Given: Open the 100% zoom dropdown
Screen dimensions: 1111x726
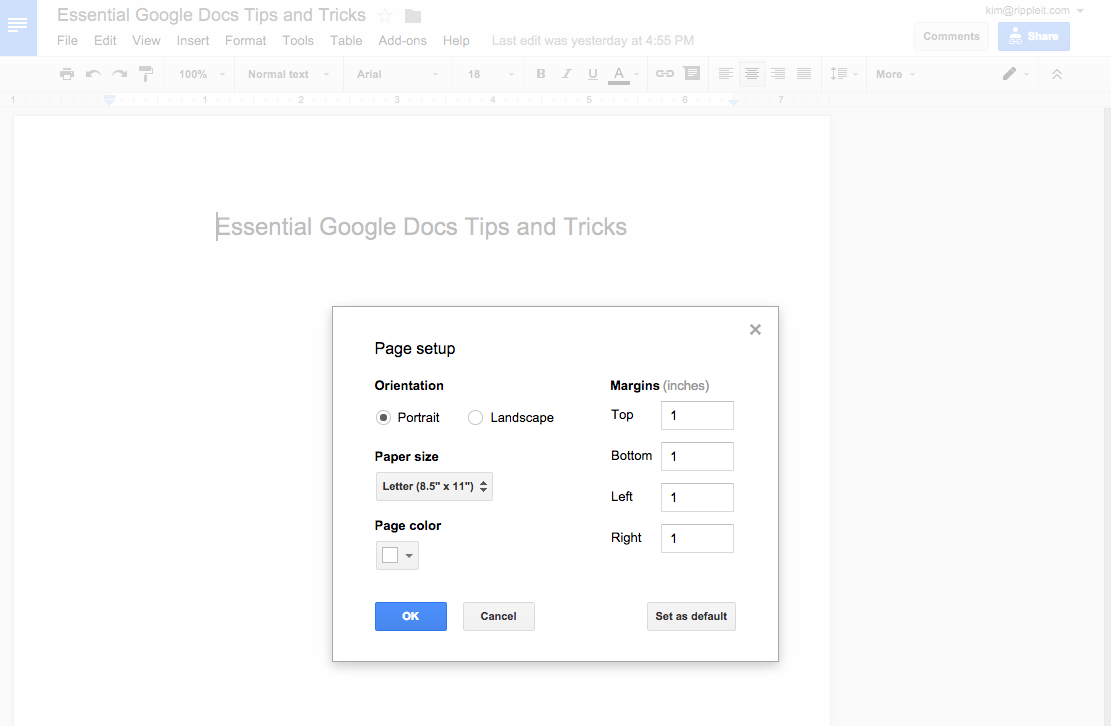Looking at the screenshot, I should [201, 74].
